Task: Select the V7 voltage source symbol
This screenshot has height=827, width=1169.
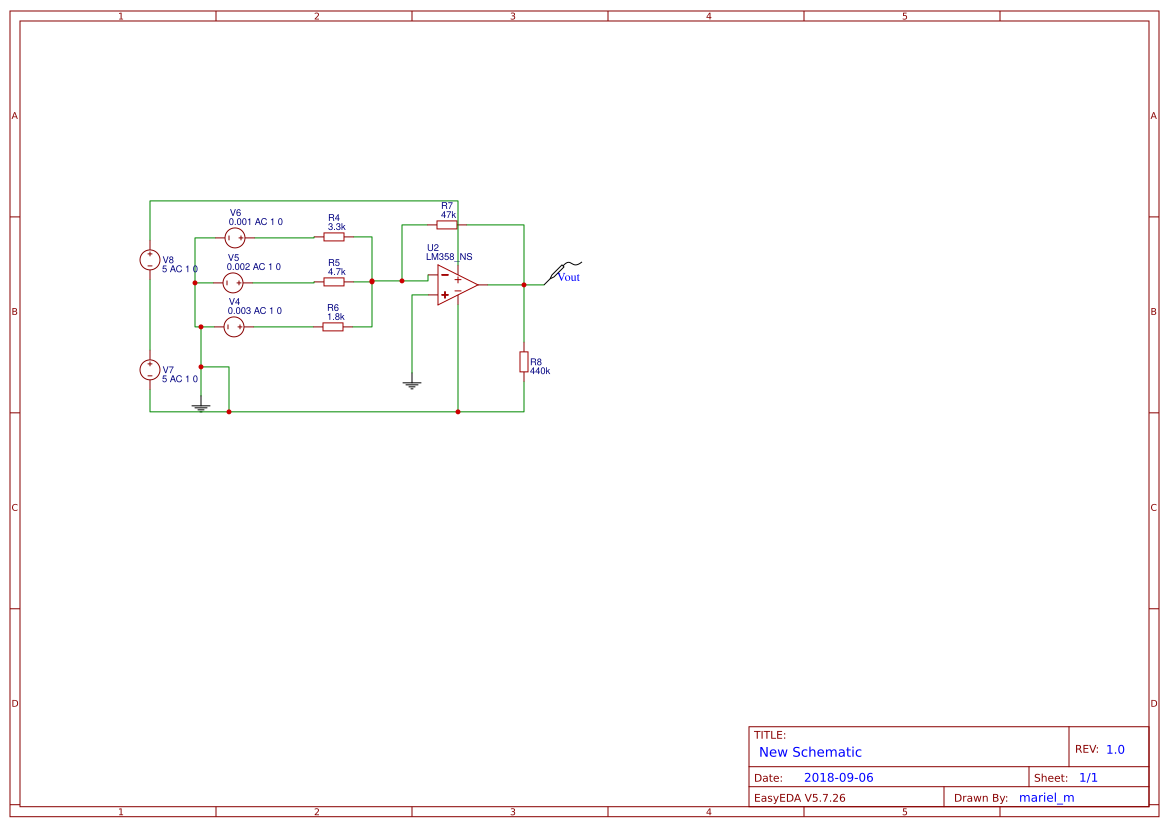Action: pyautogui.click(x=149, y=370)
